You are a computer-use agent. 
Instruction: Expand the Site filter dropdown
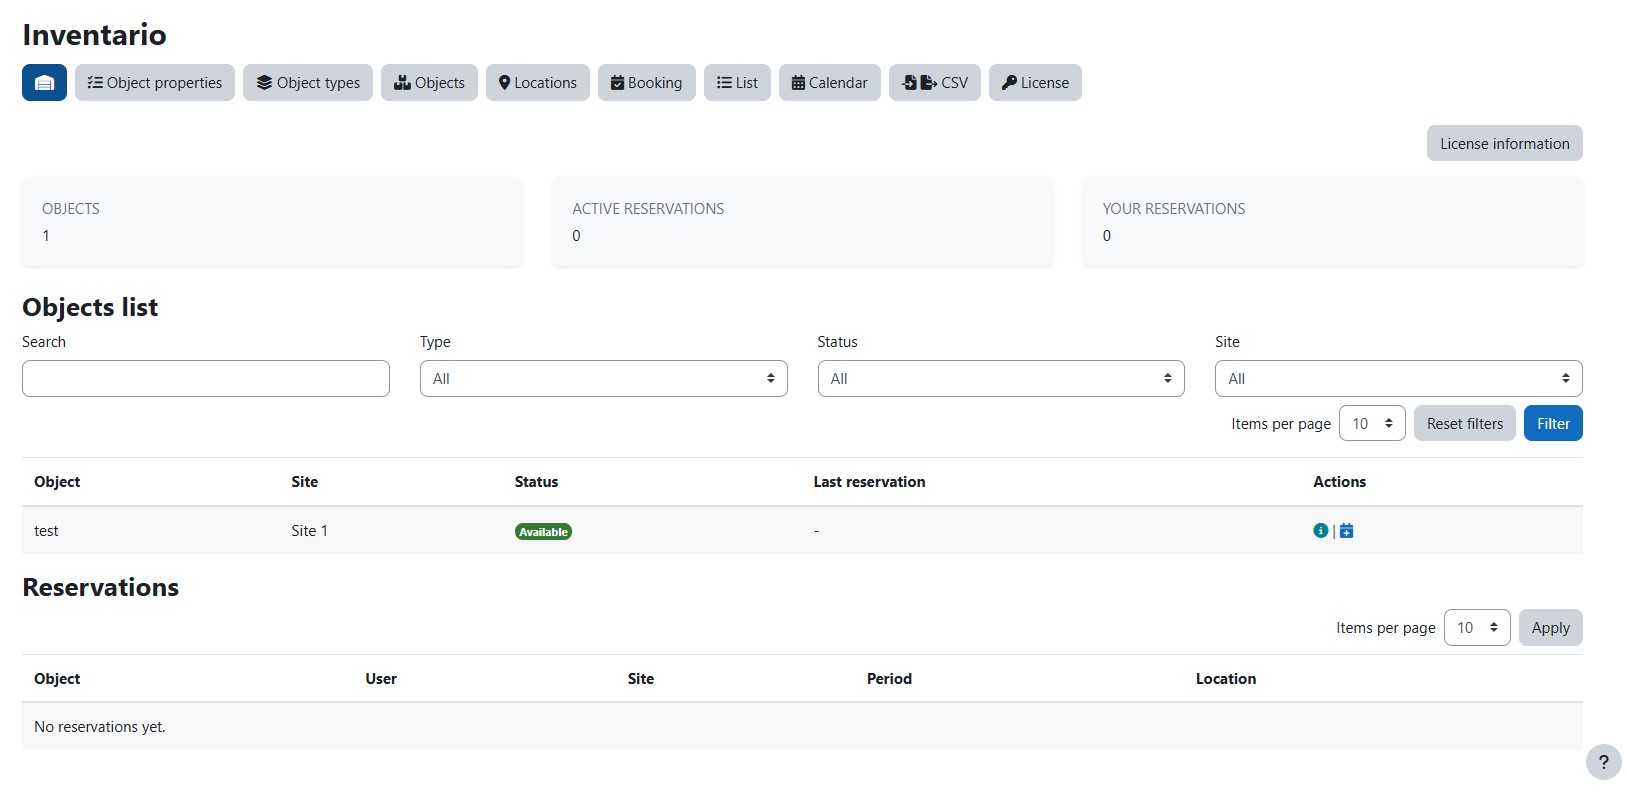tap(1398, 379)
